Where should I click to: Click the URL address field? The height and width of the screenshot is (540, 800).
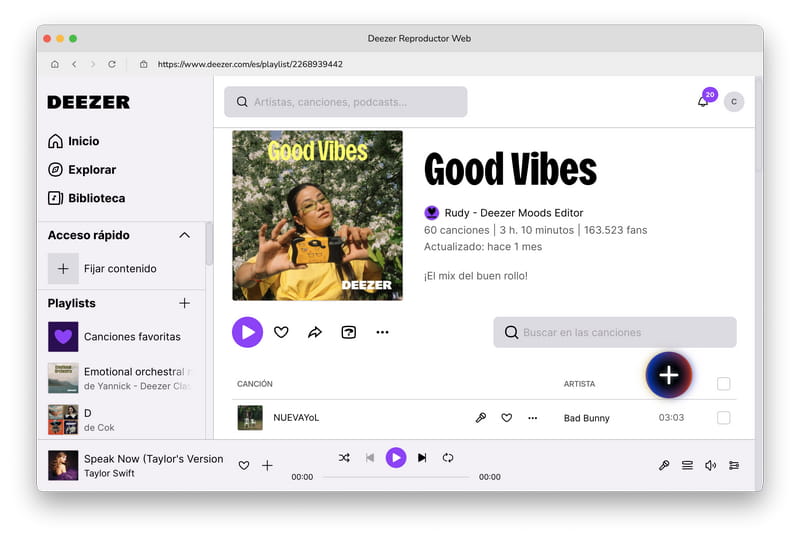(x=250, y=64)
